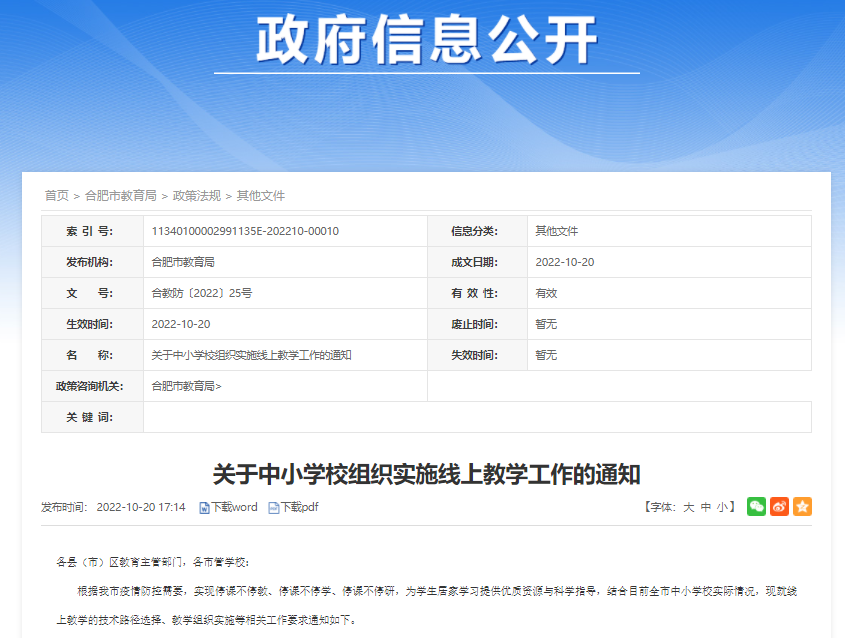Click the 信息分类 label cell

click(477, 231)
